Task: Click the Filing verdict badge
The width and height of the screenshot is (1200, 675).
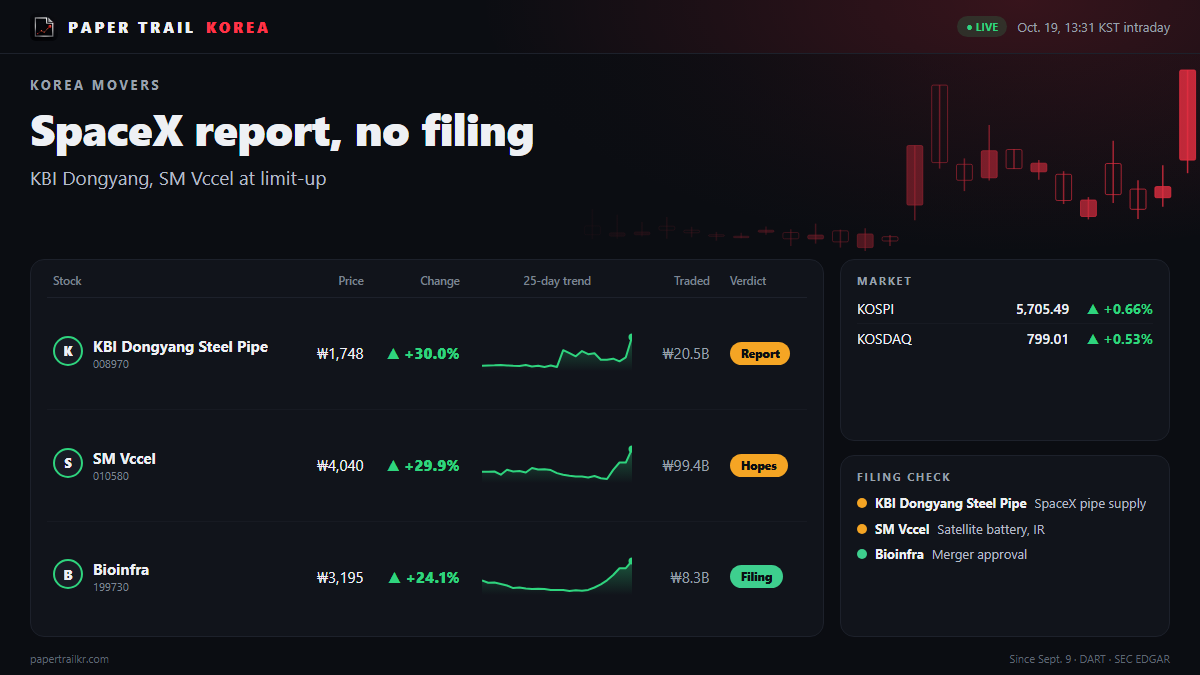Action: [756, 577]
